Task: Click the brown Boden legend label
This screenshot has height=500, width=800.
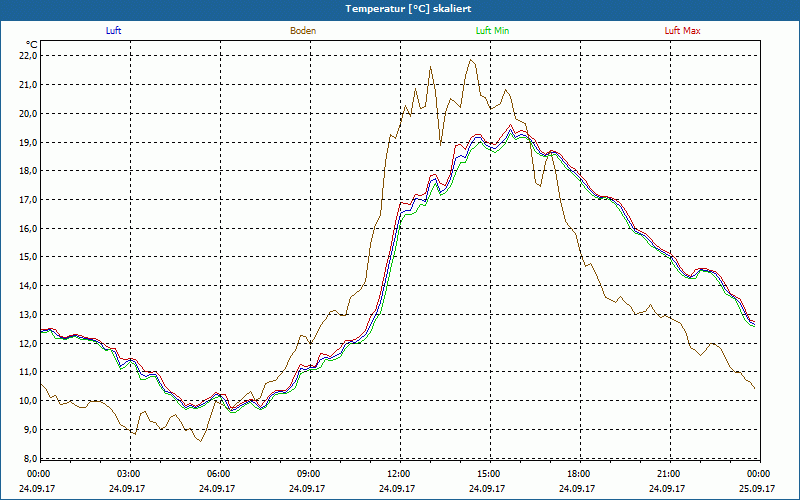Action: coord(303,31)
